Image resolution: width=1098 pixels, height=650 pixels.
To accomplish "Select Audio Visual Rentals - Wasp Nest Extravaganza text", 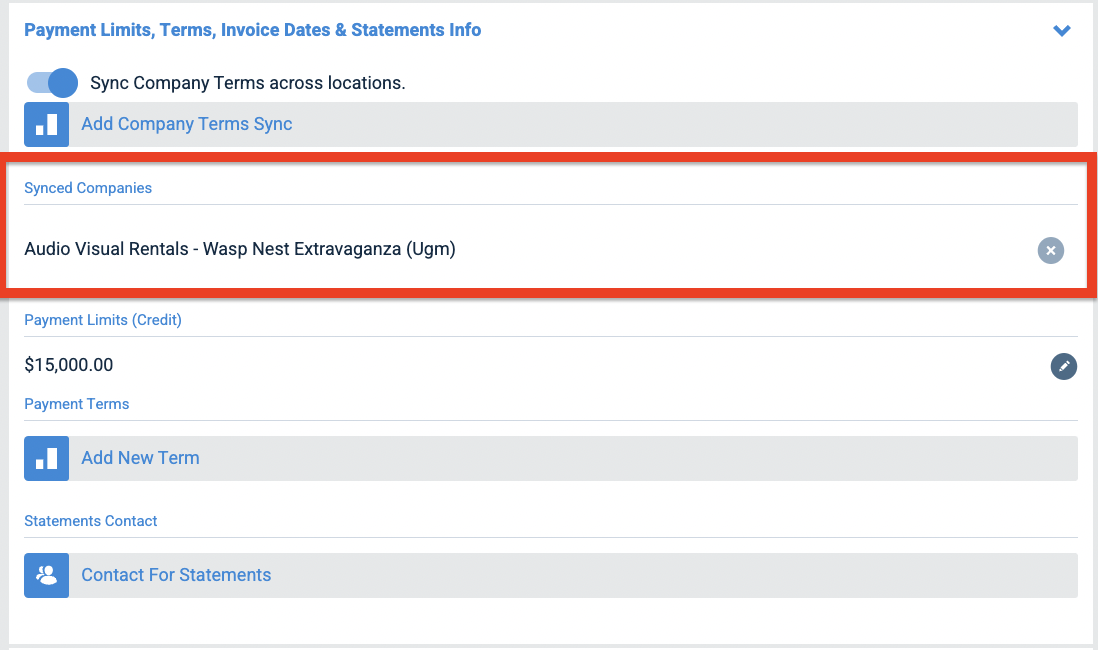I will pyautogui.click(x=240, y=249).
